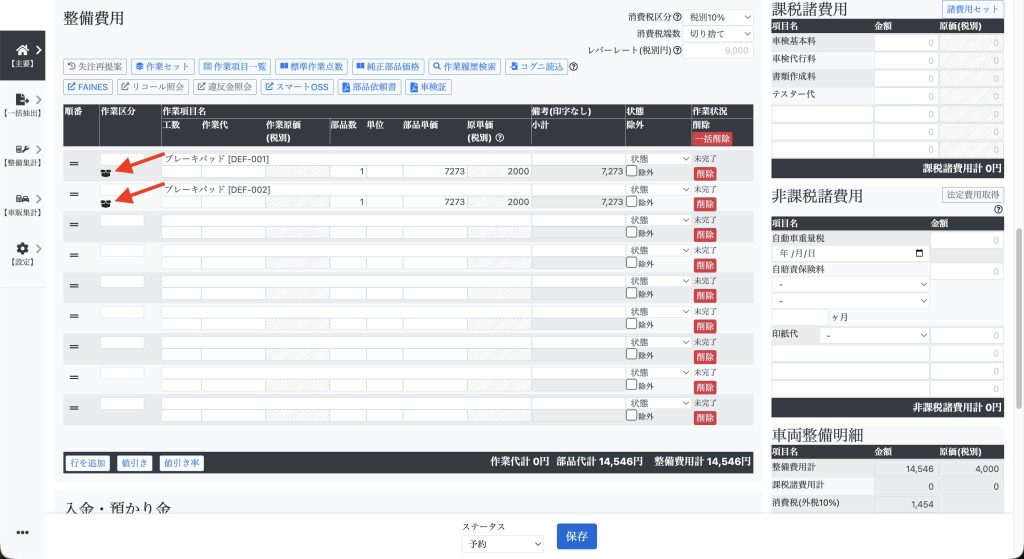
Task: Open 消費税区分 dropdown showing 税別10%
Action: point(718,17)
